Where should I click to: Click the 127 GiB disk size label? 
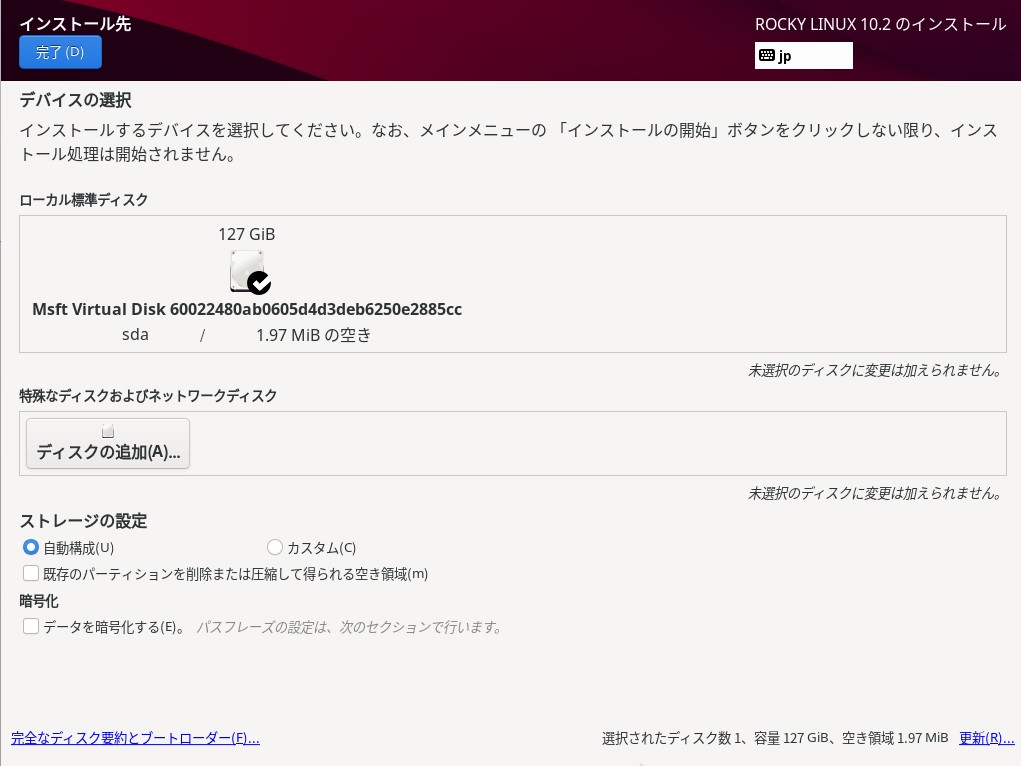247,234
